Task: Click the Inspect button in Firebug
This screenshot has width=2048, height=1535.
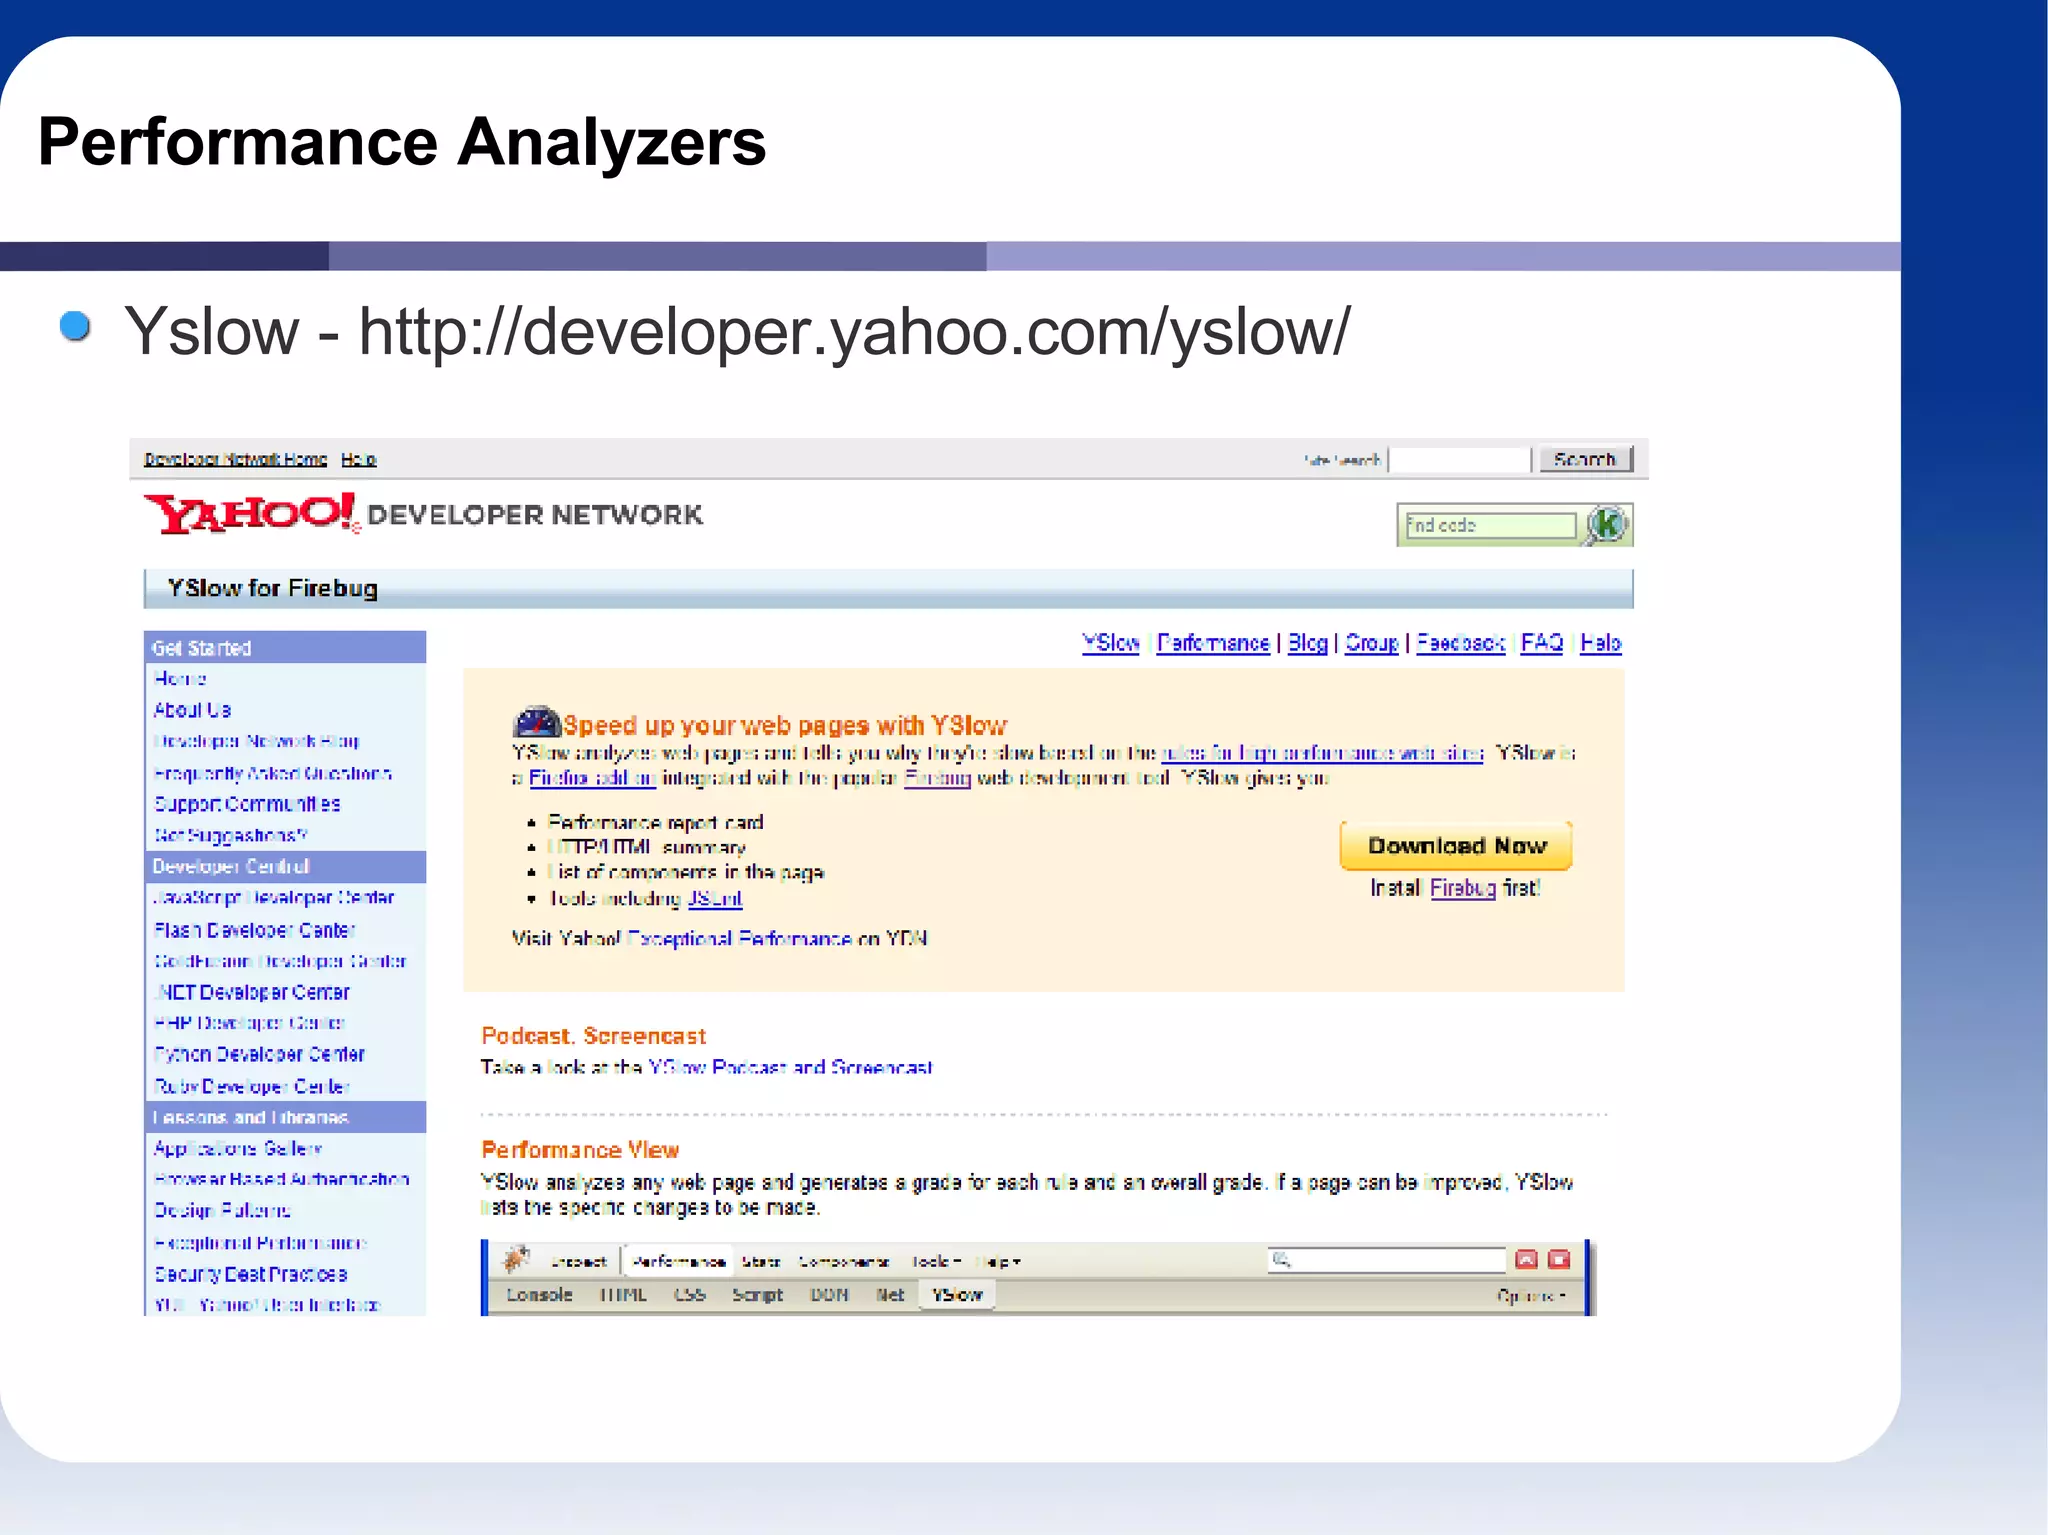Action: (577, 1262)
